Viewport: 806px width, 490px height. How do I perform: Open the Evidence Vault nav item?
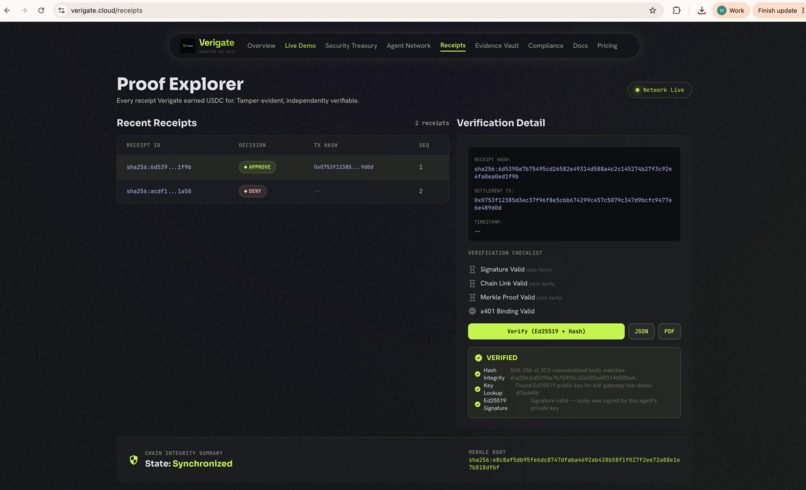(497, 46)
